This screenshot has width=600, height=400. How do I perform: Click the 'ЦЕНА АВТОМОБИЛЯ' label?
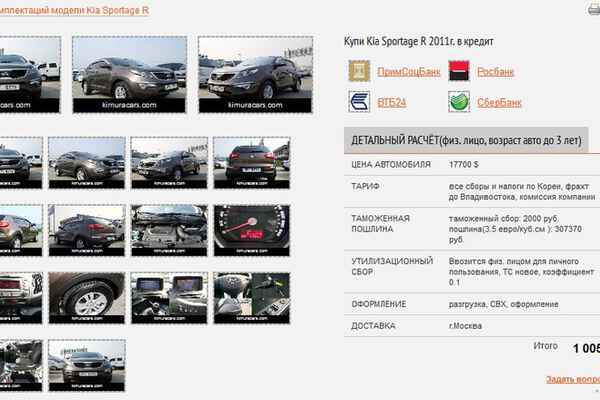click(391, 165)
